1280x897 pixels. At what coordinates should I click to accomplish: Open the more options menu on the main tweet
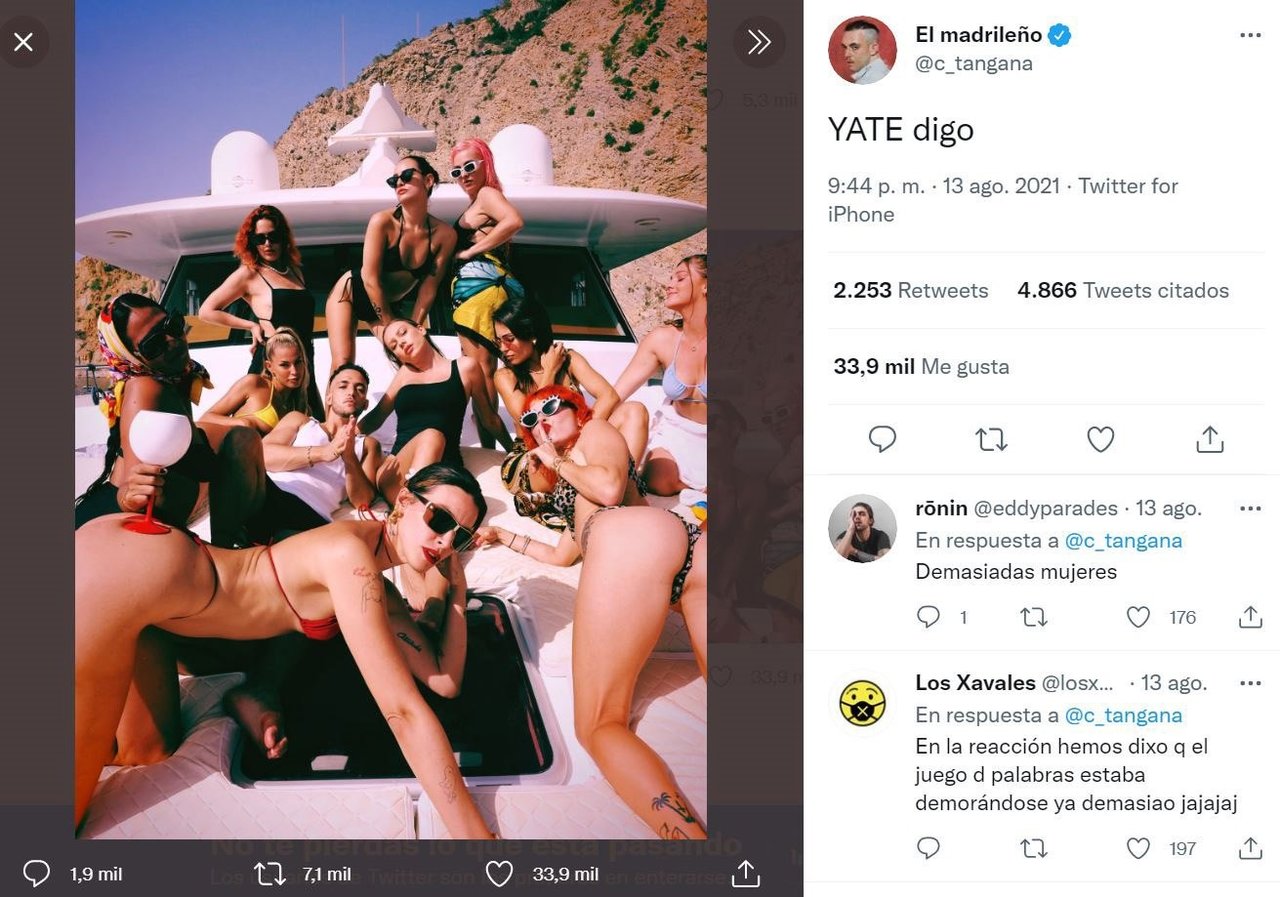pyautogui.click(x=1250, y=35)
